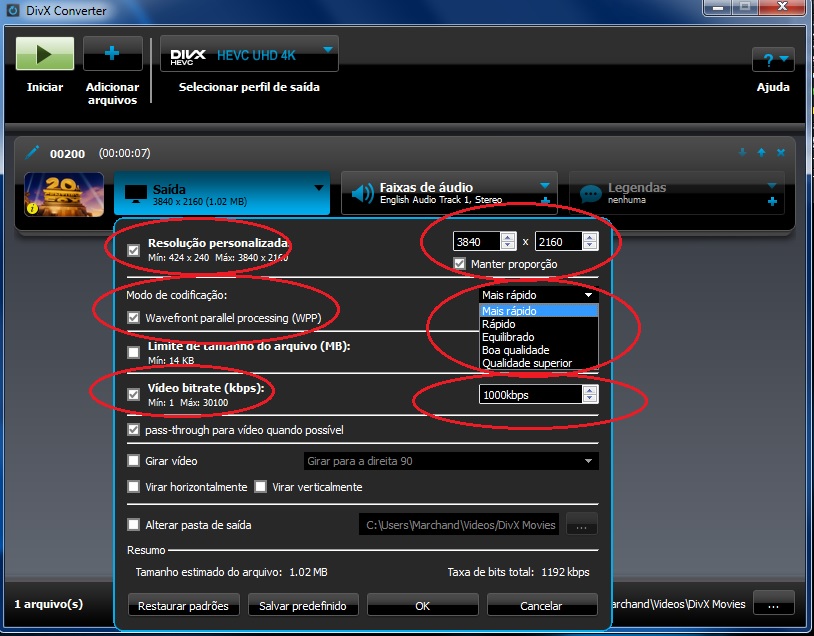Click bottom bar ... browse button

(x=774, y=603)
